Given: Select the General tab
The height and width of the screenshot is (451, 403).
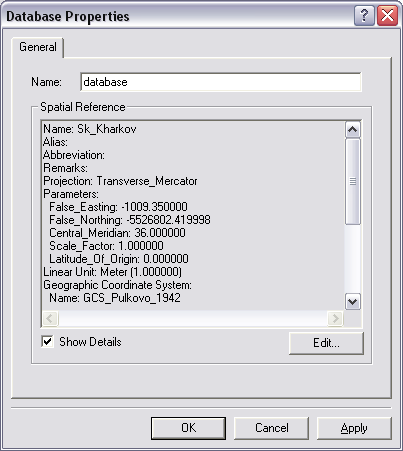Looking at the screenshot, I should coord(38,47).
